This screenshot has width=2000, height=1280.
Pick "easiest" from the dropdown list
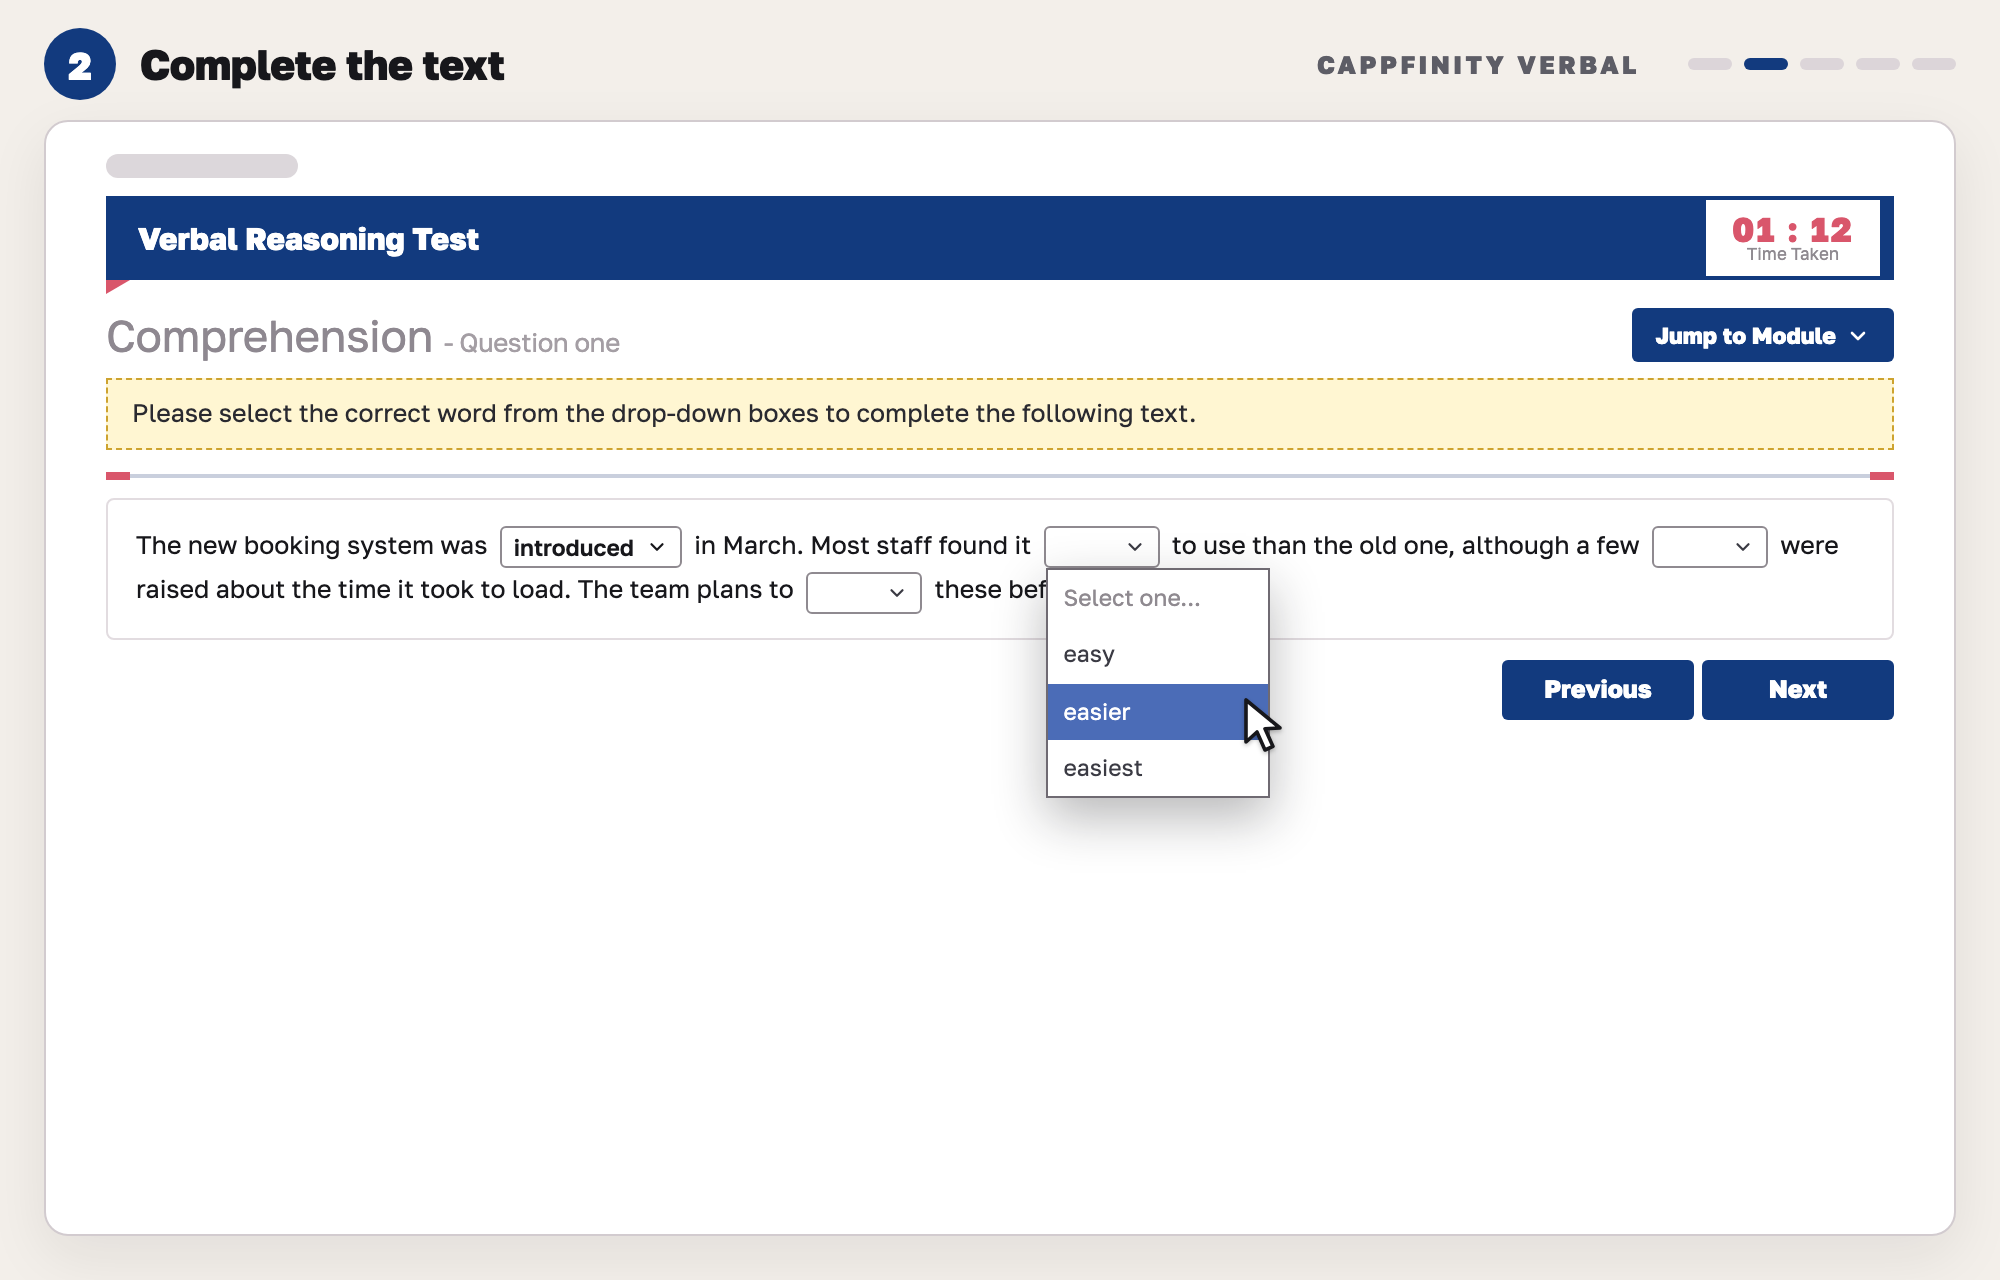click(x=1157, y=768)
